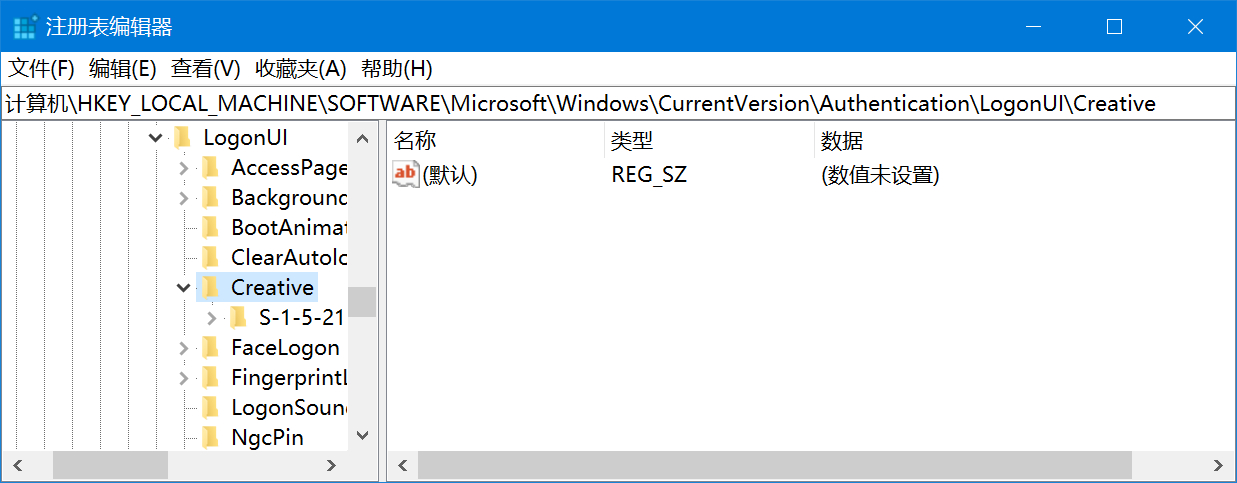Viewport: 1237px width, 483px height.
Task: Select the ClearAutologon folder icon
Action: (210, 257)
